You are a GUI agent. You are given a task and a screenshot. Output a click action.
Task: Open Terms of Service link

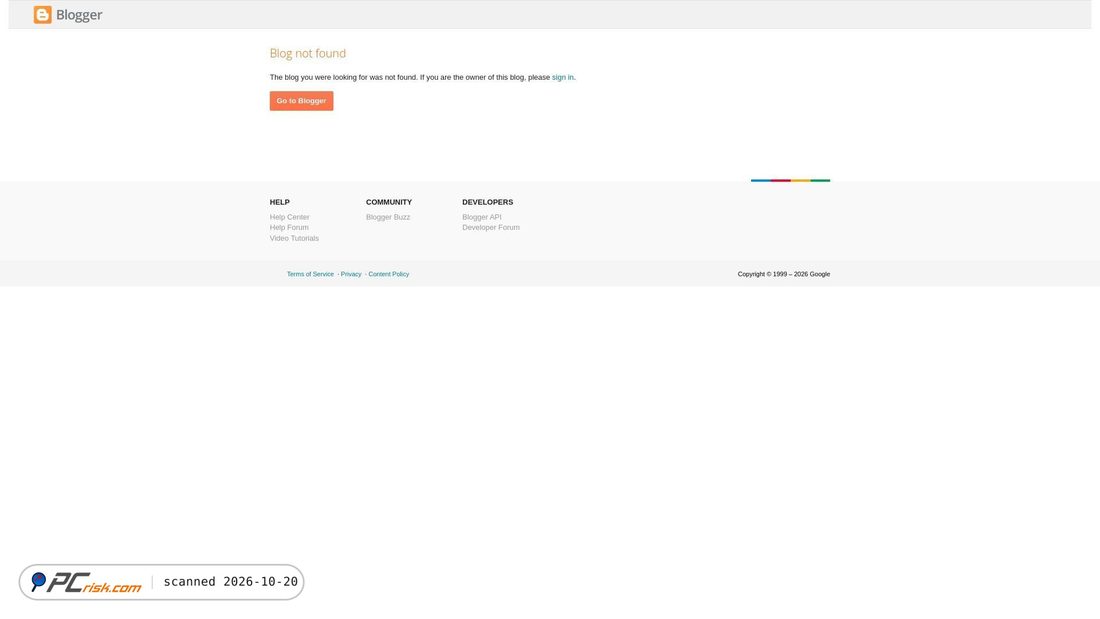click(x=310, y=274)
